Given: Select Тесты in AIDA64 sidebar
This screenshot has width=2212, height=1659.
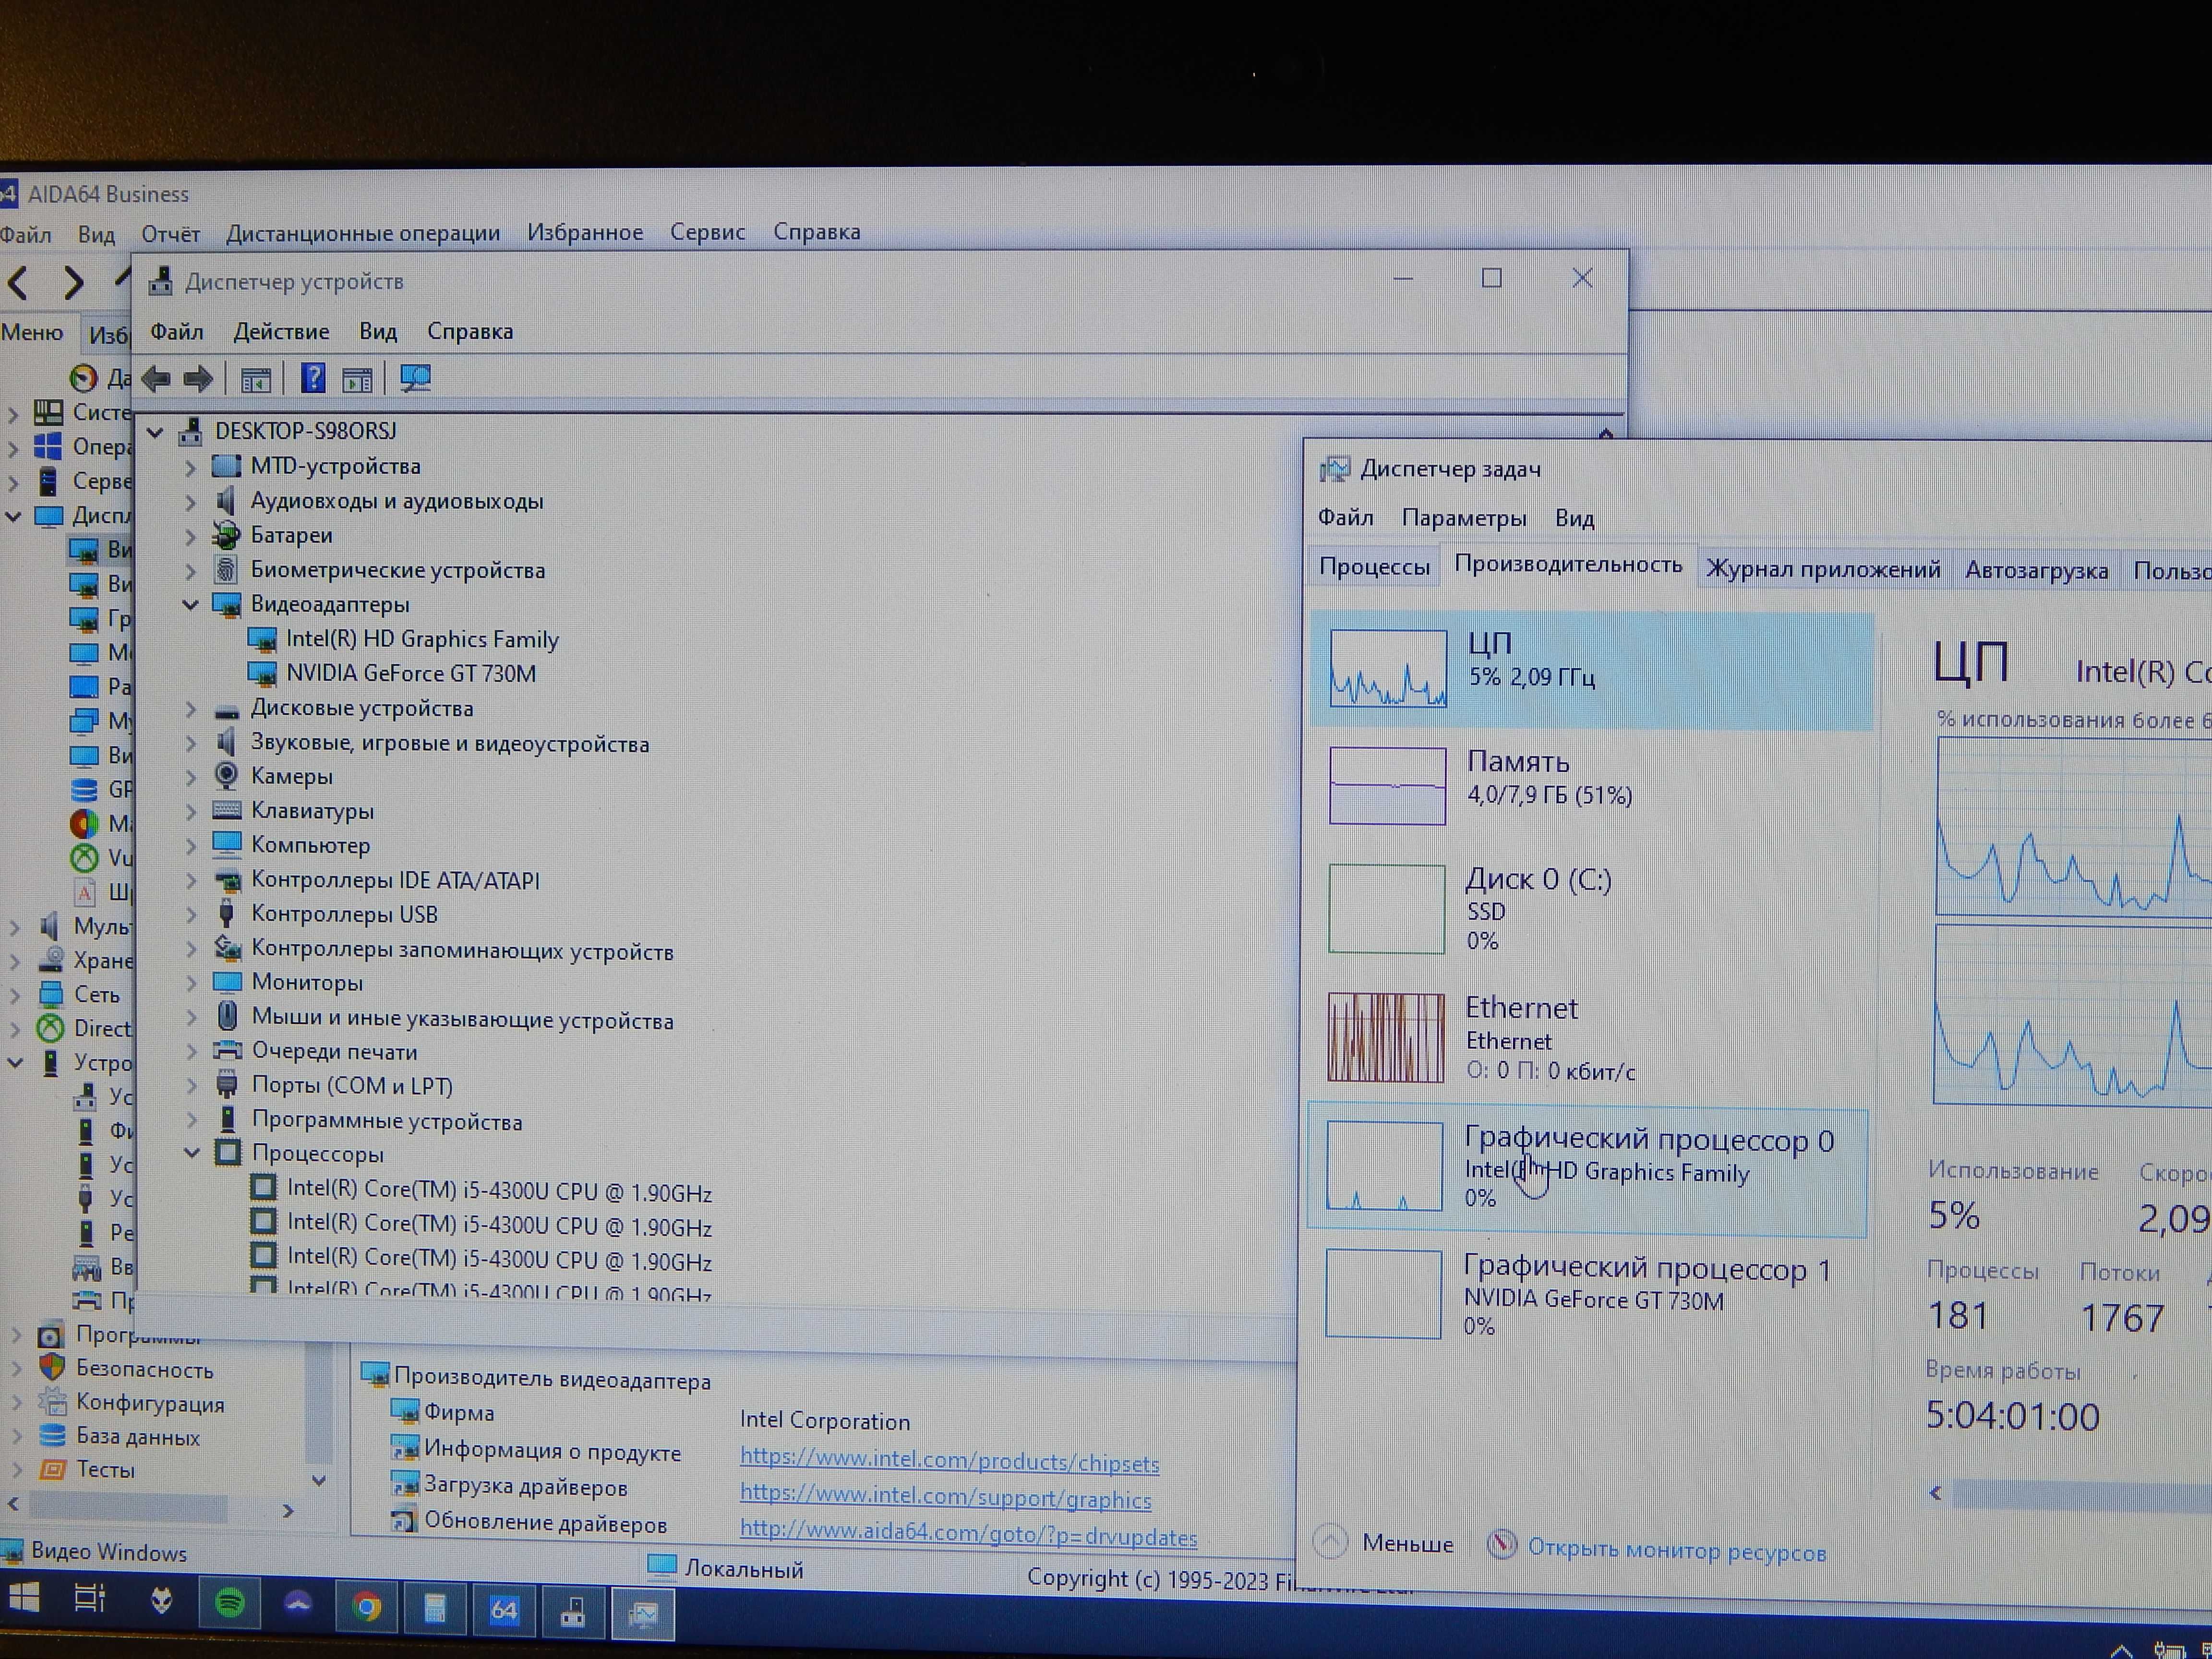Looking at the screenshot, I should 105,1470.
